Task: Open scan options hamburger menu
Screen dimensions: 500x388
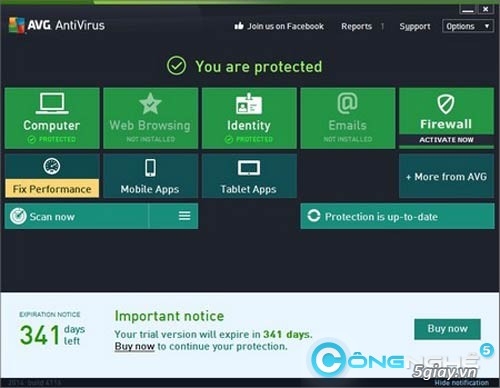Action: point(184,216)
